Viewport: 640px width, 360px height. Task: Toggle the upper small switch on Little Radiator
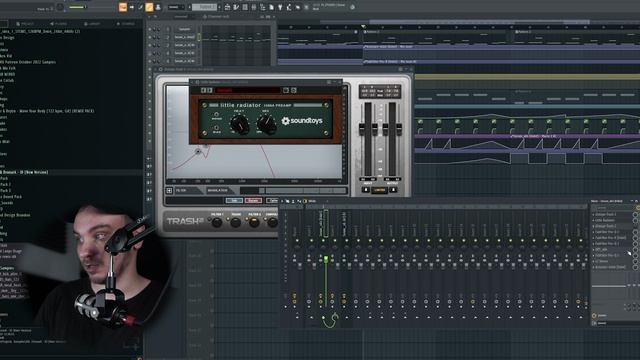216,115
